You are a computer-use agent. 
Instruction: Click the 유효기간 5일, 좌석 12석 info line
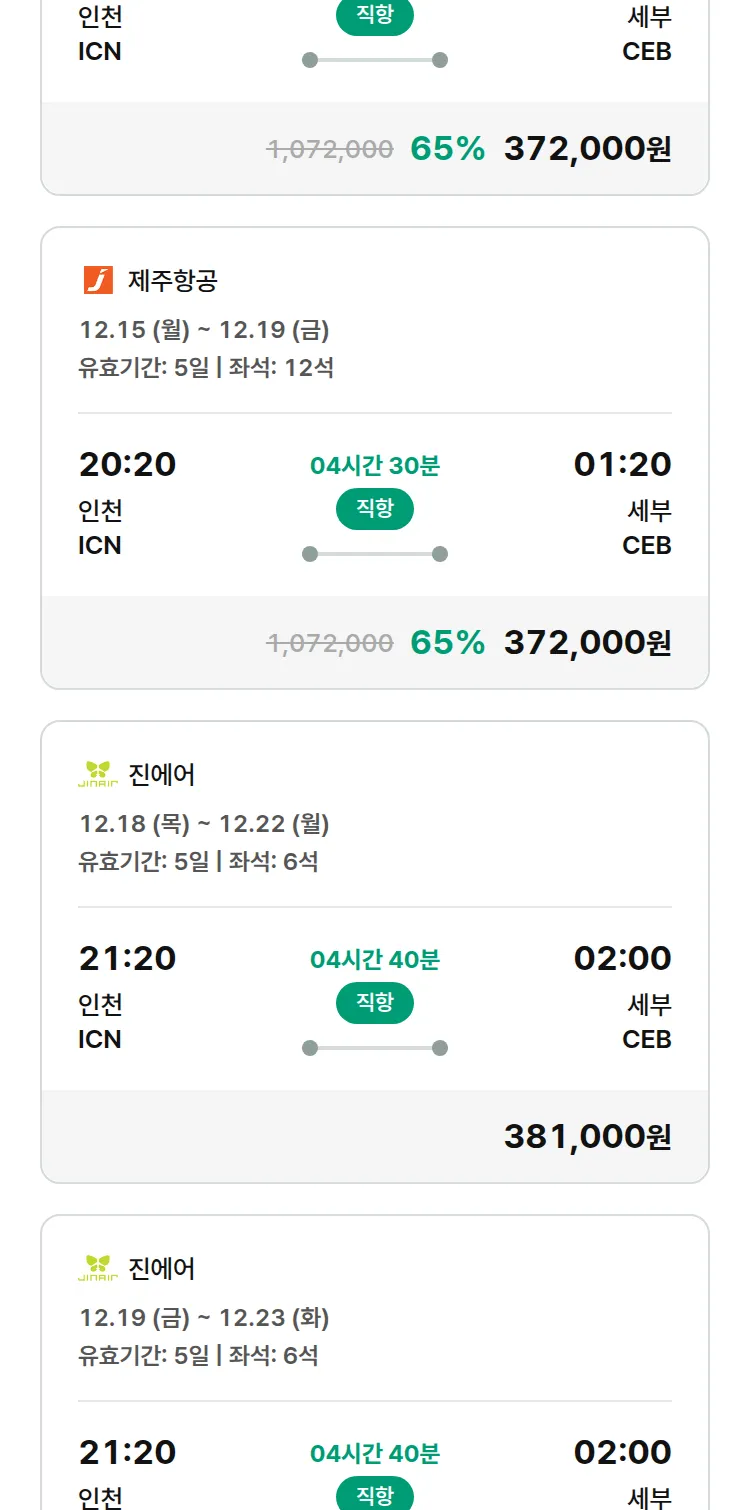pyautogui.click(x=206, y=367)
